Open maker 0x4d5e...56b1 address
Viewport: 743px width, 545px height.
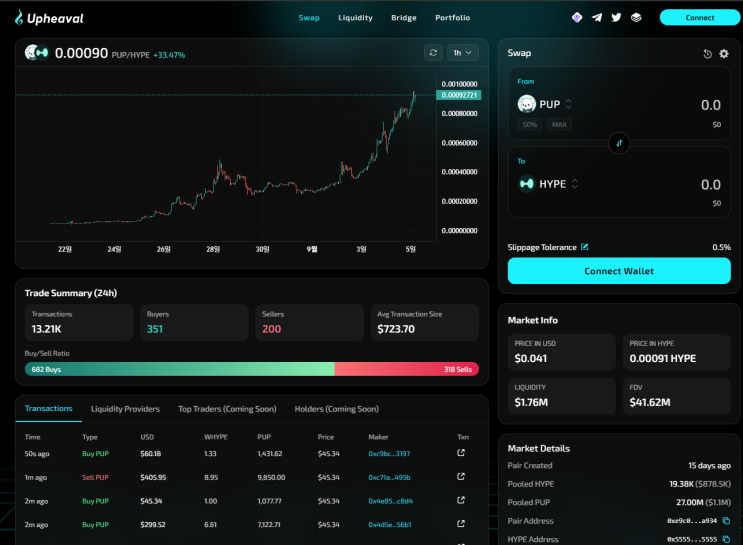390,525
